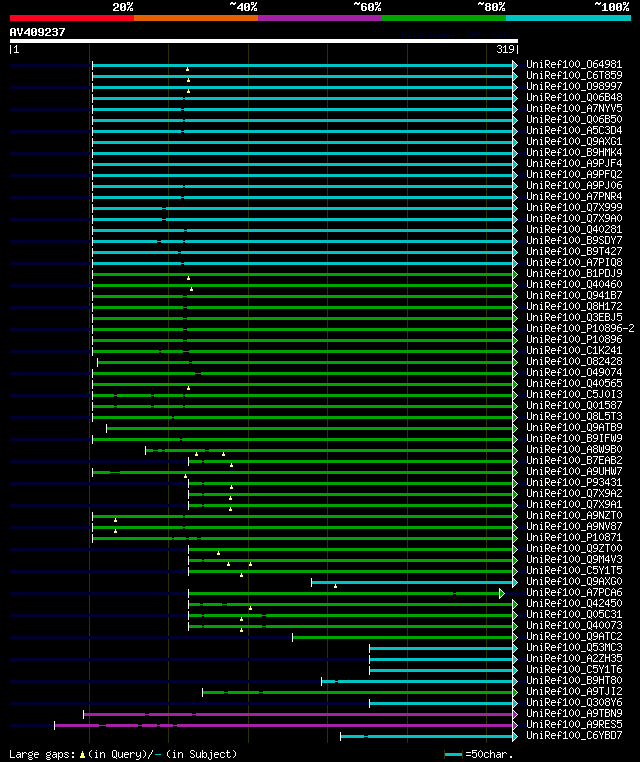Click the white query sequence bar
640x762 pixels.
264,41
